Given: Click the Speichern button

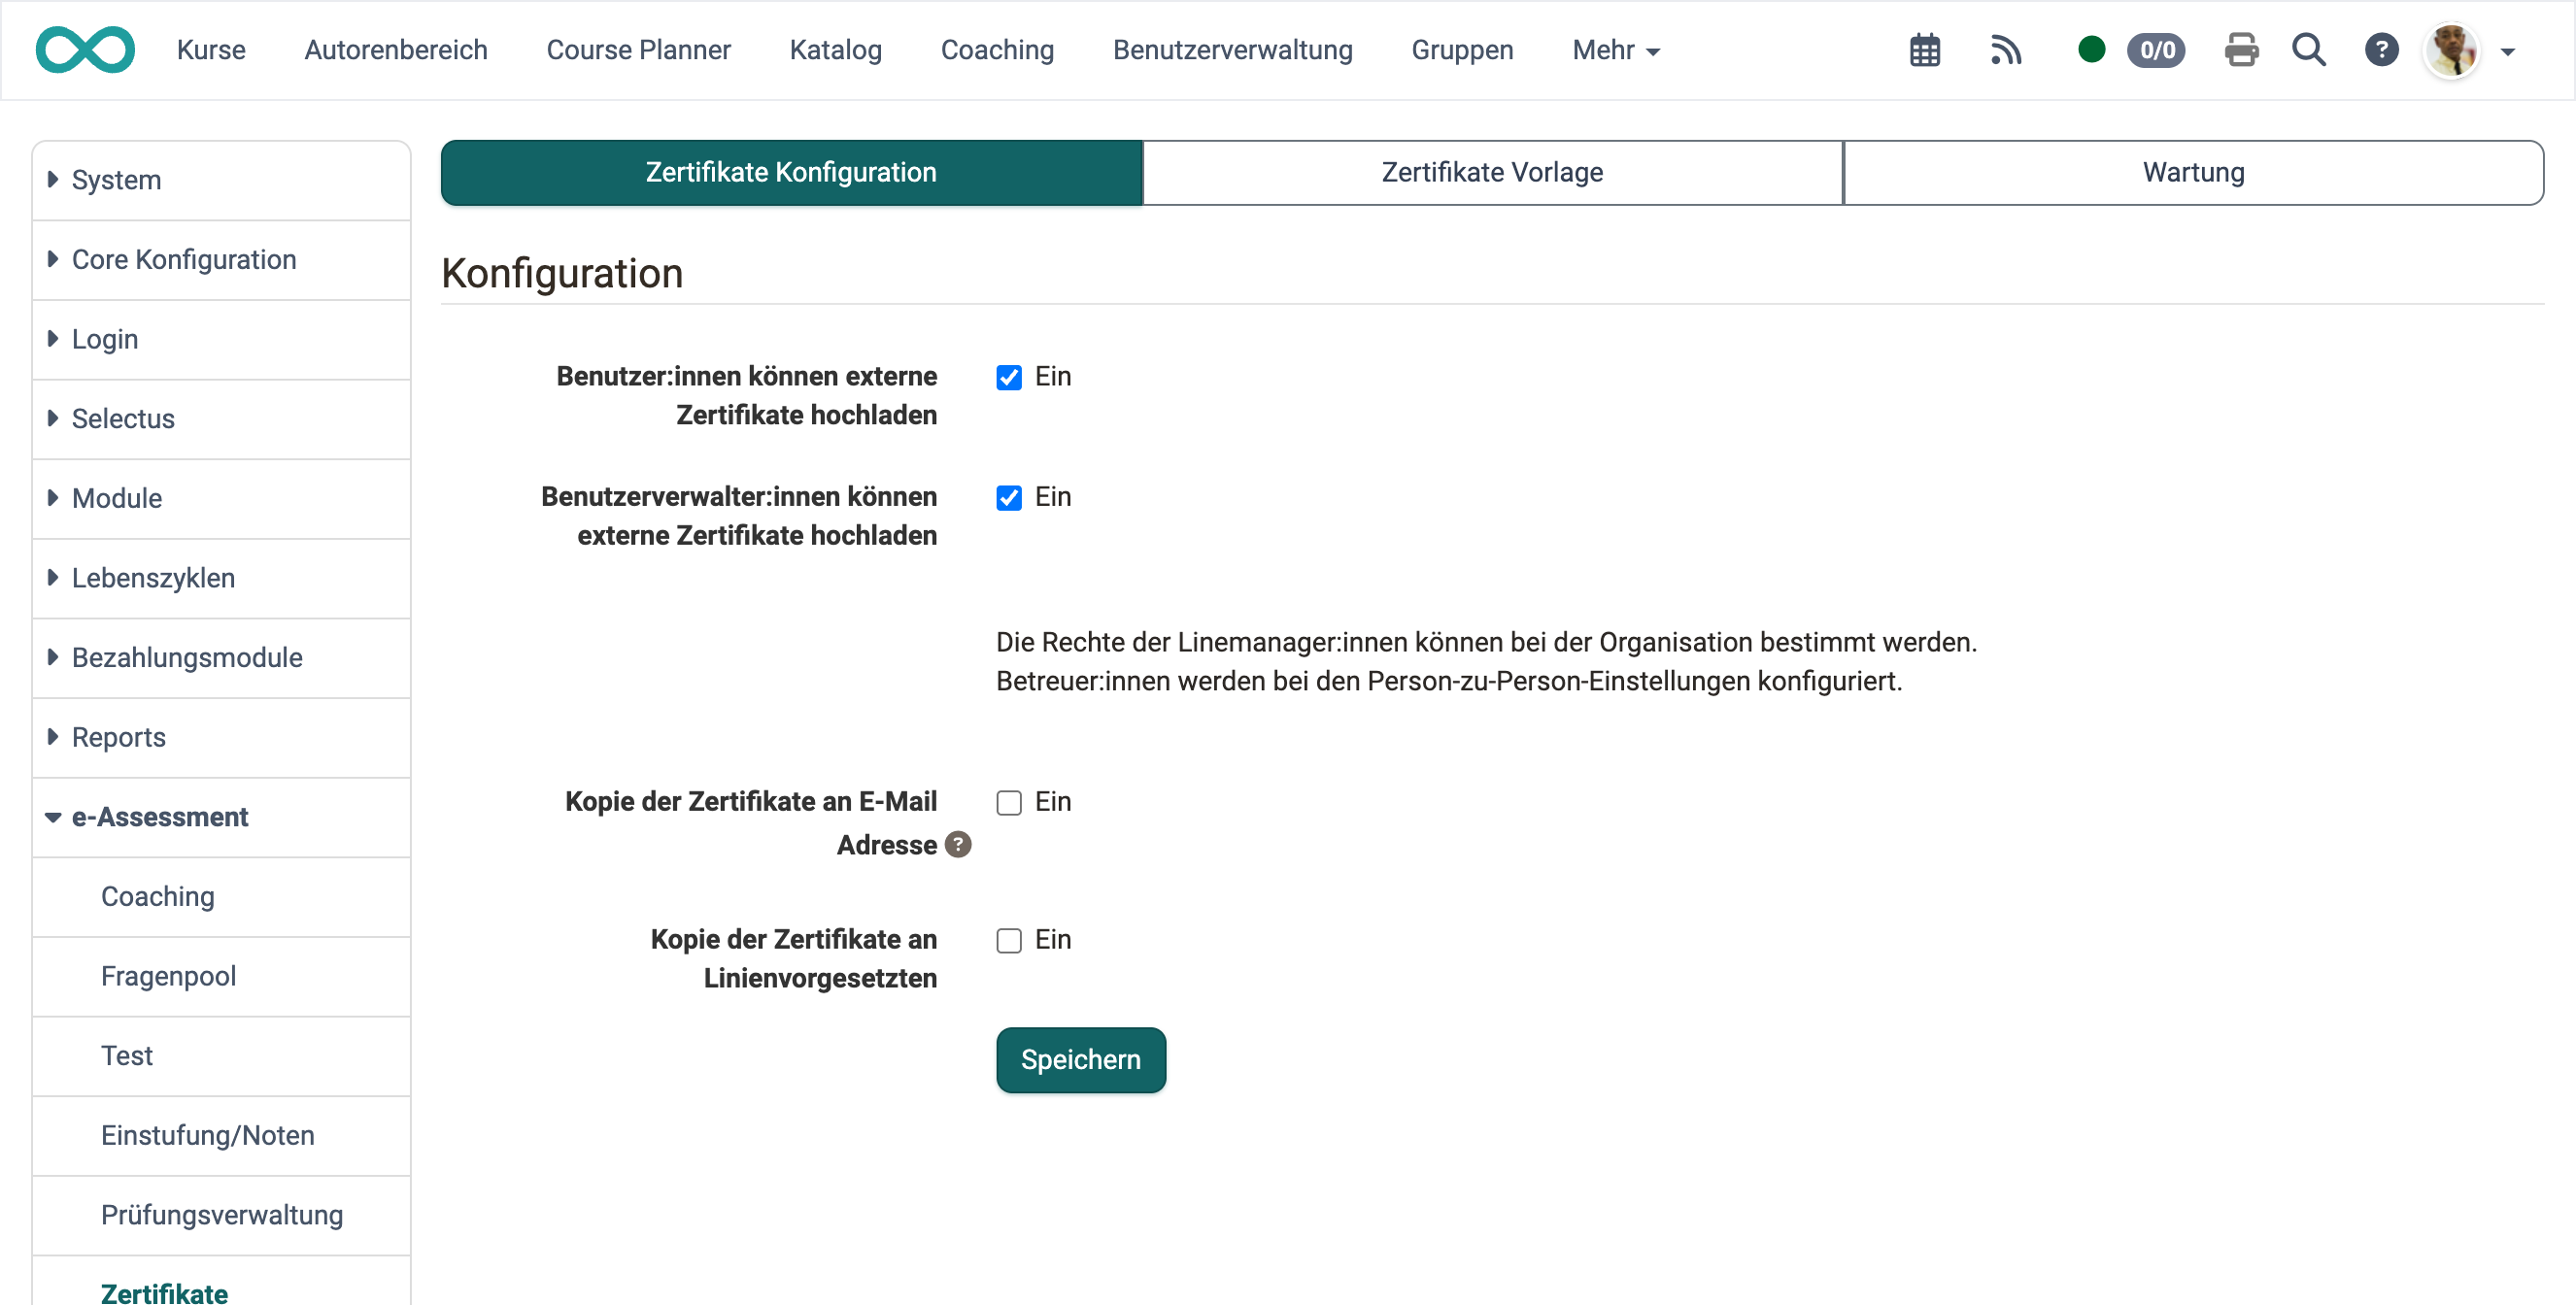Looking at the screenshot, I should [x=1080, y=1059].
